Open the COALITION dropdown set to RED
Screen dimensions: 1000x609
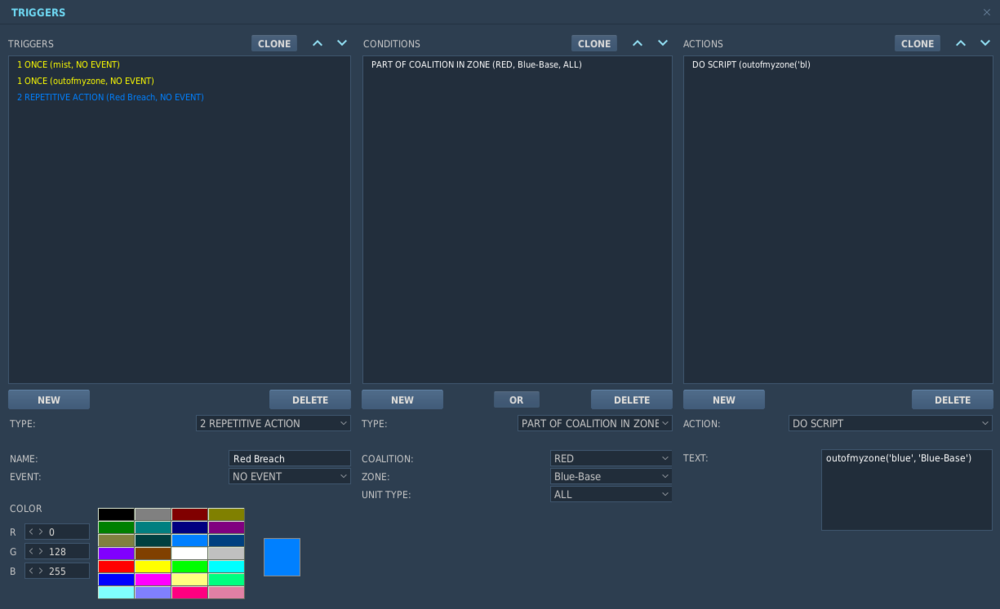pyautogui.click(x=611, y=459)
